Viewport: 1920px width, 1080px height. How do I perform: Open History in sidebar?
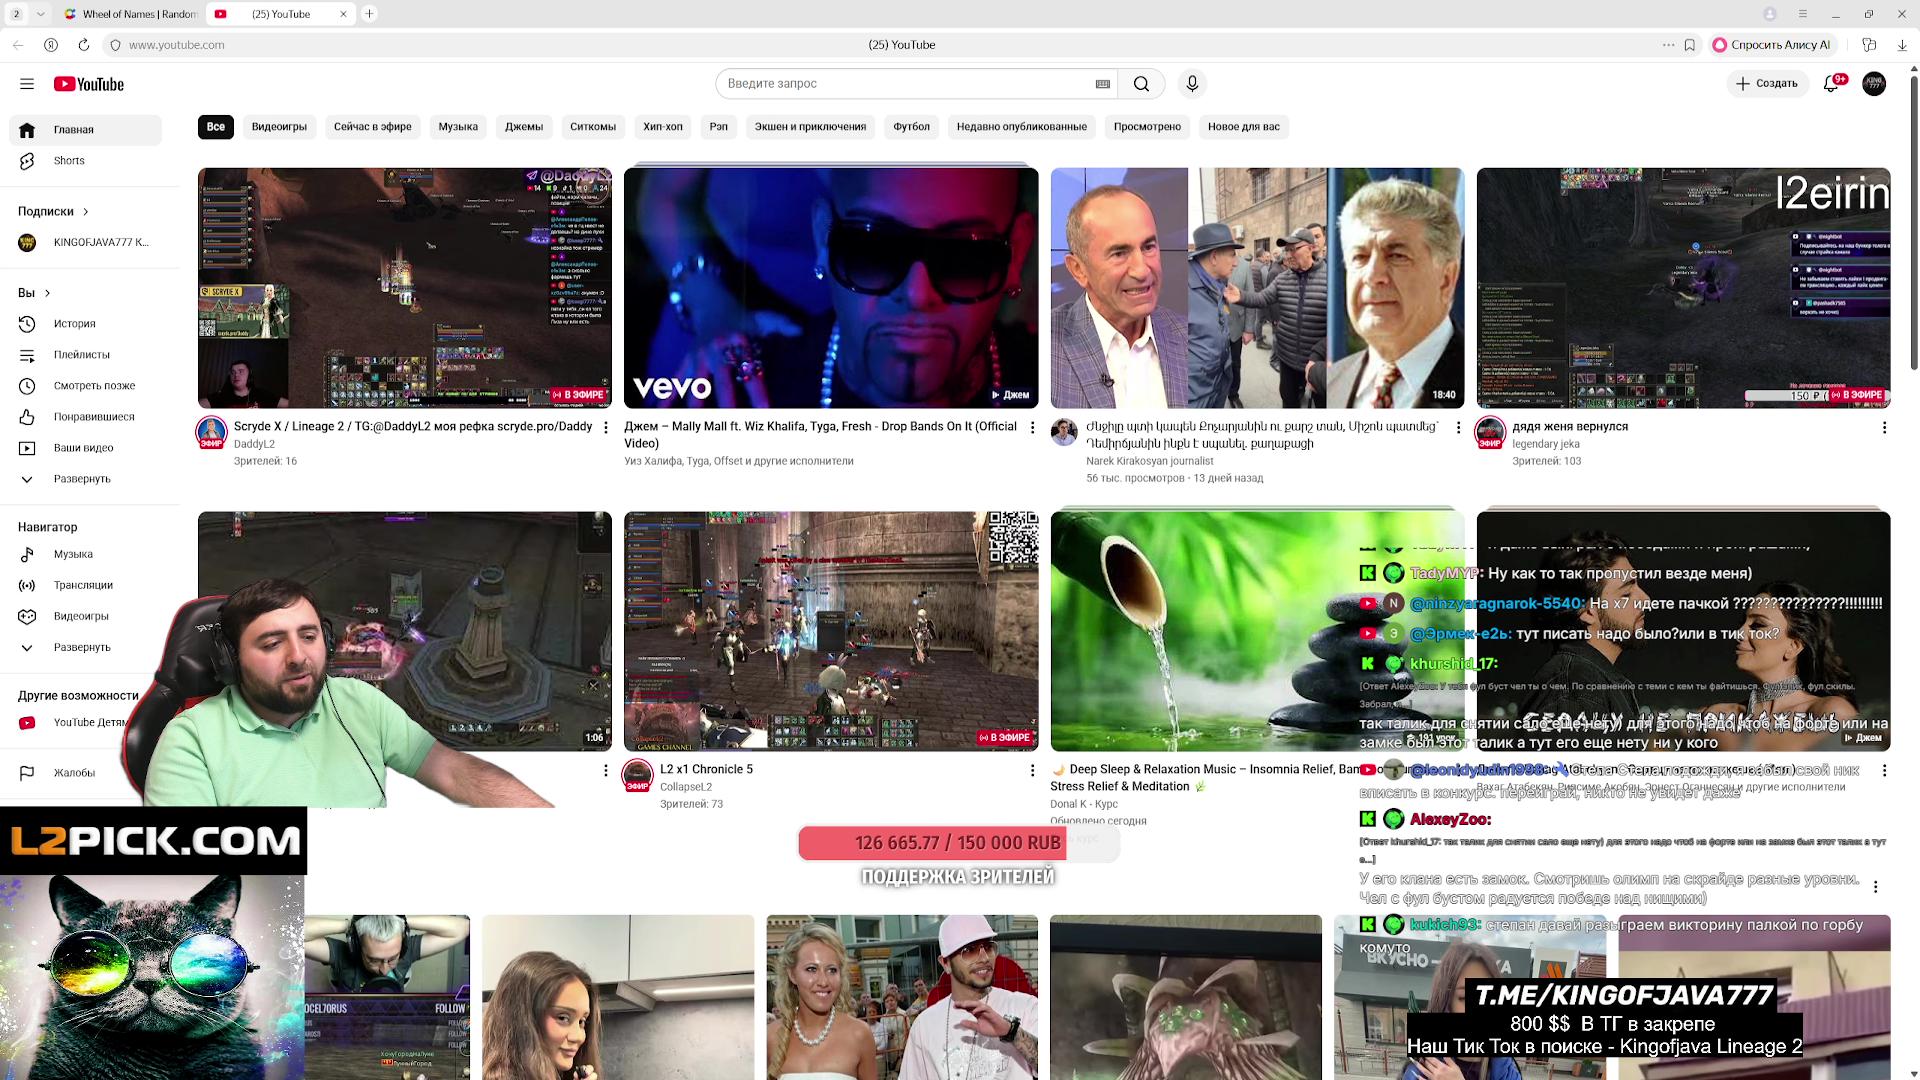(x=74, y=324)
